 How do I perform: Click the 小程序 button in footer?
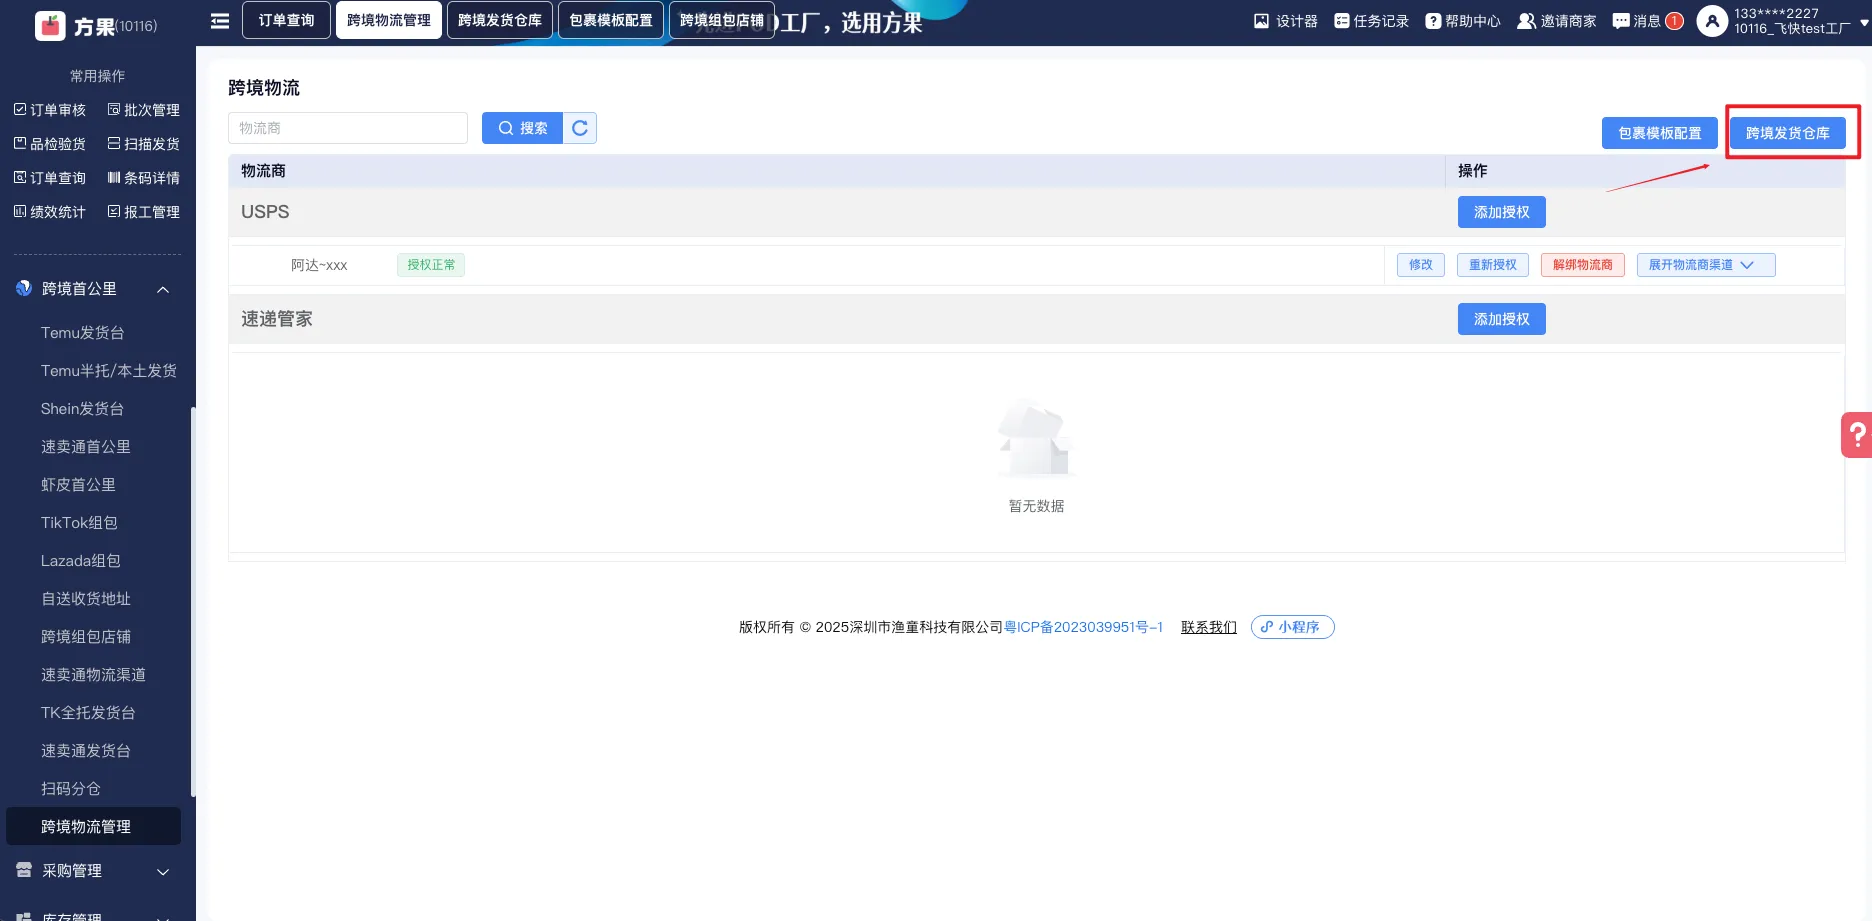pyautogui.click(x=1292, y=627)
